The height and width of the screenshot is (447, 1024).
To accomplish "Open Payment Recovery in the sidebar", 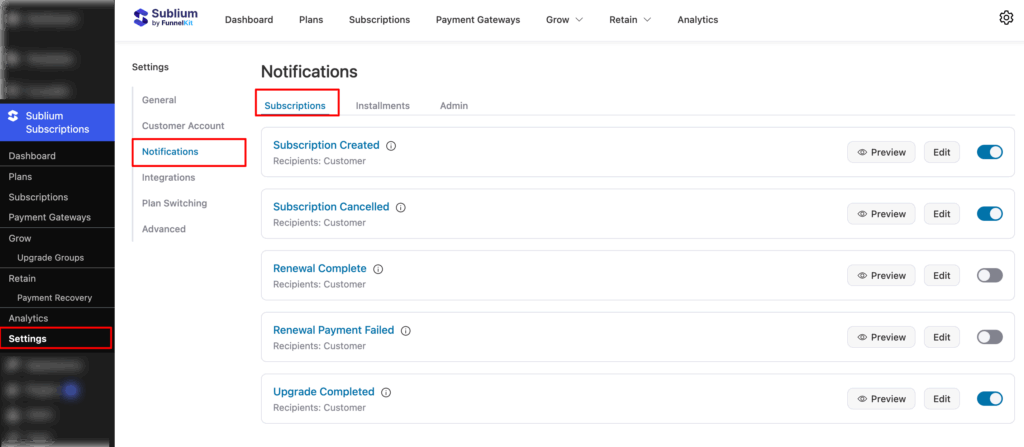I will 57,298.
